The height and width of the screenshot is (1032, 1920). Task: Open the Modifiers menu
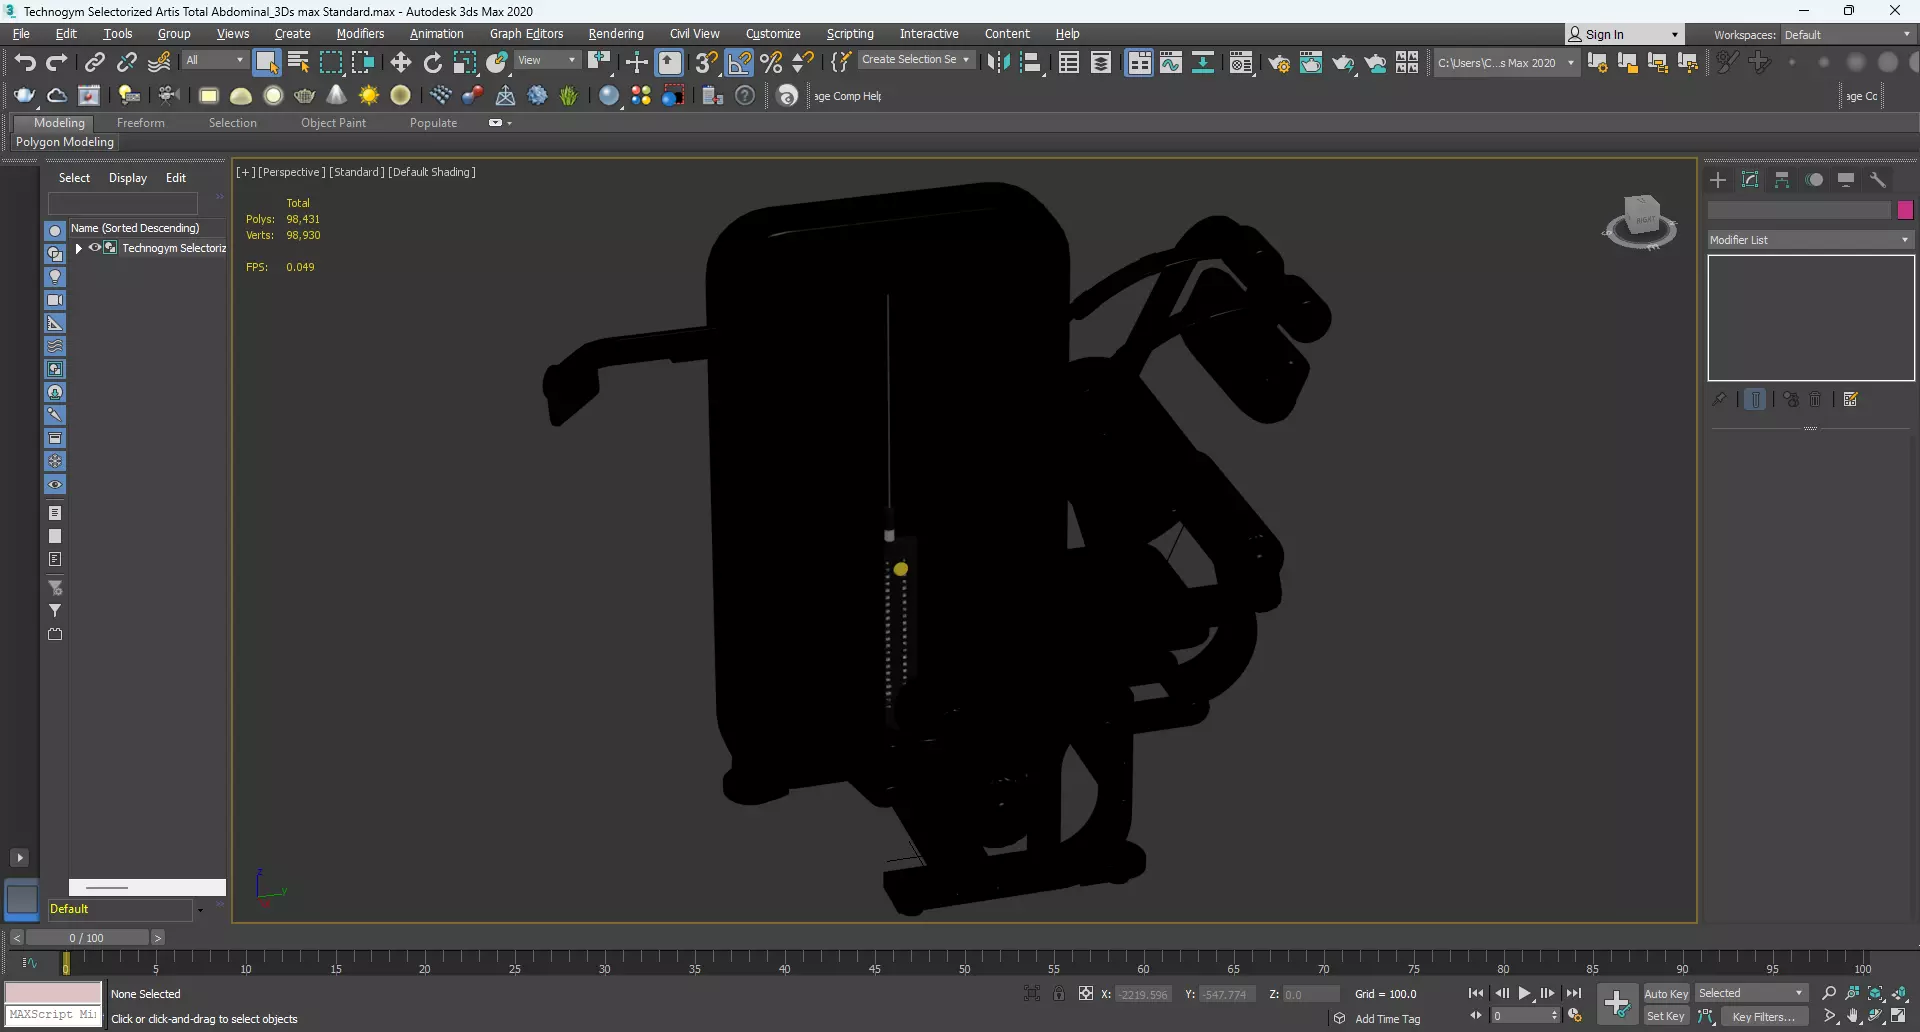point(360,34)
